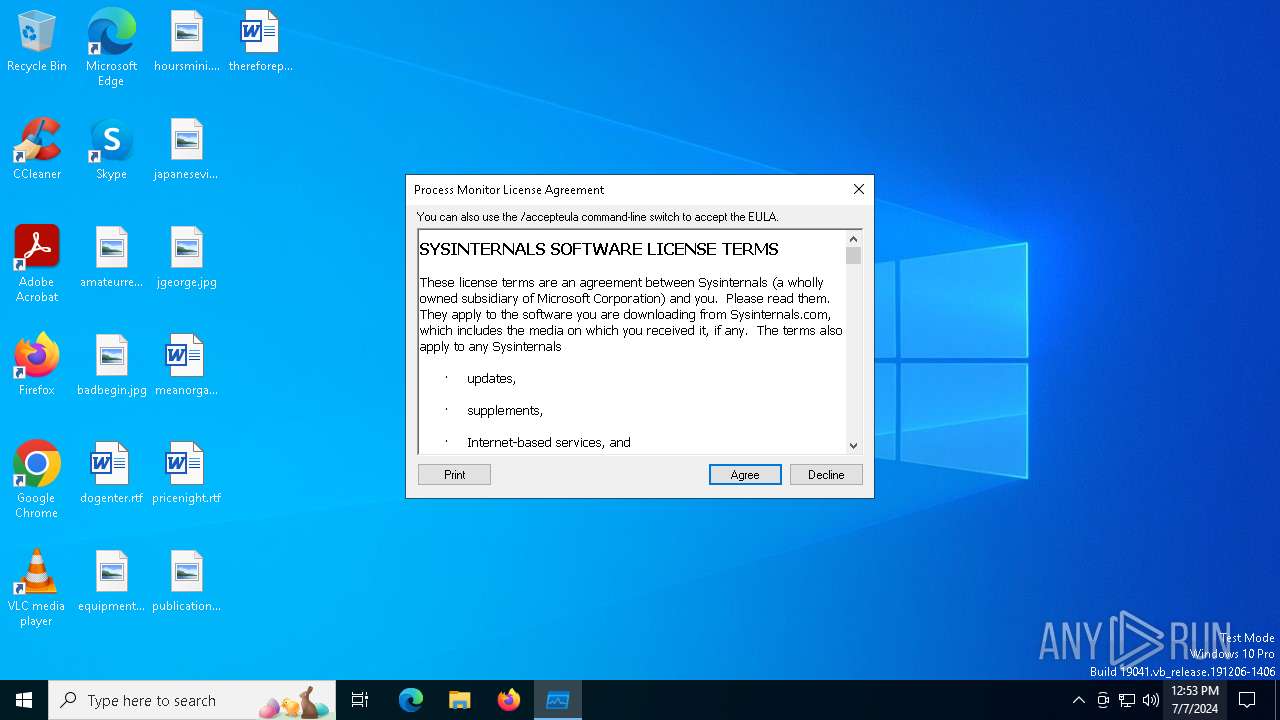Open the Skype desktop shortcut
The height and width of the screenshot is (720, 1280).
[x=111, y=150]
